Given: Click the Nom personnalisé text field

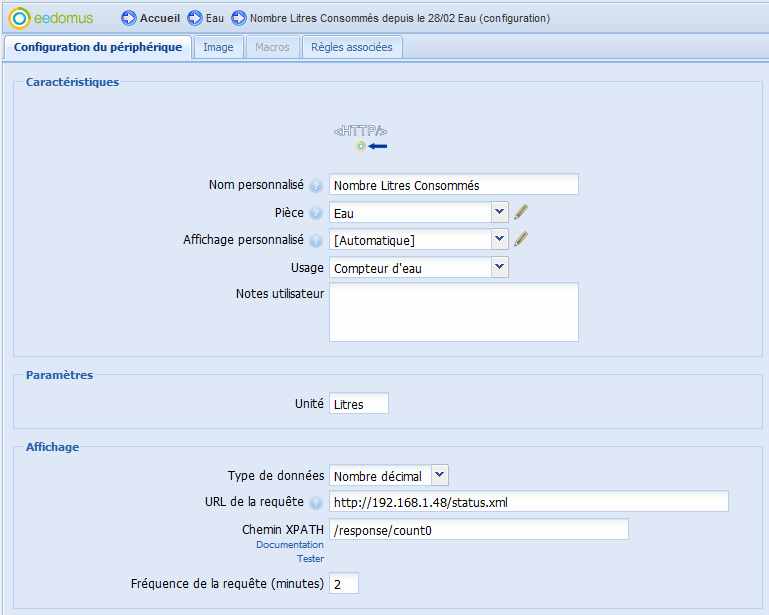Looking at the screenshot, I should pyautogui.click(x=453, y=185).
